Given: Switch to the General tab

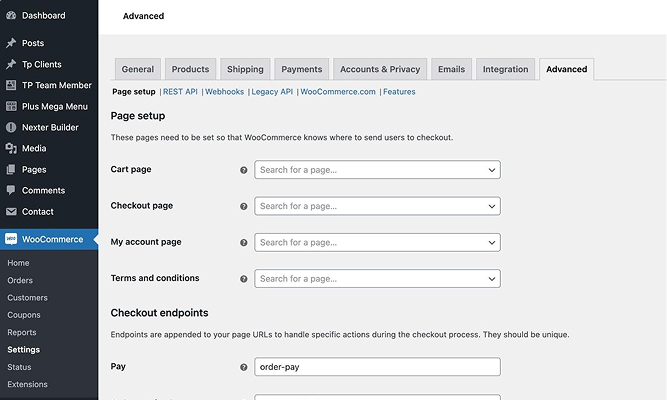Looking at the screenshot, I should coord(138,69).
